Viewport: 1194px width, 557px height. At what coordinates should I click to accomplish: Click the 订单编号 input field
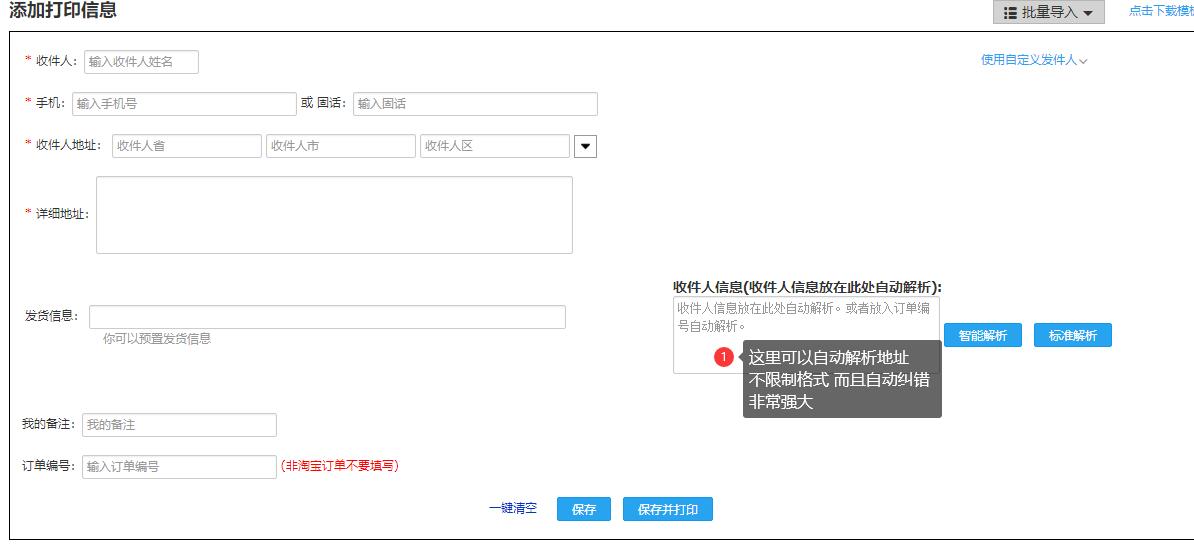pos(179,467)
